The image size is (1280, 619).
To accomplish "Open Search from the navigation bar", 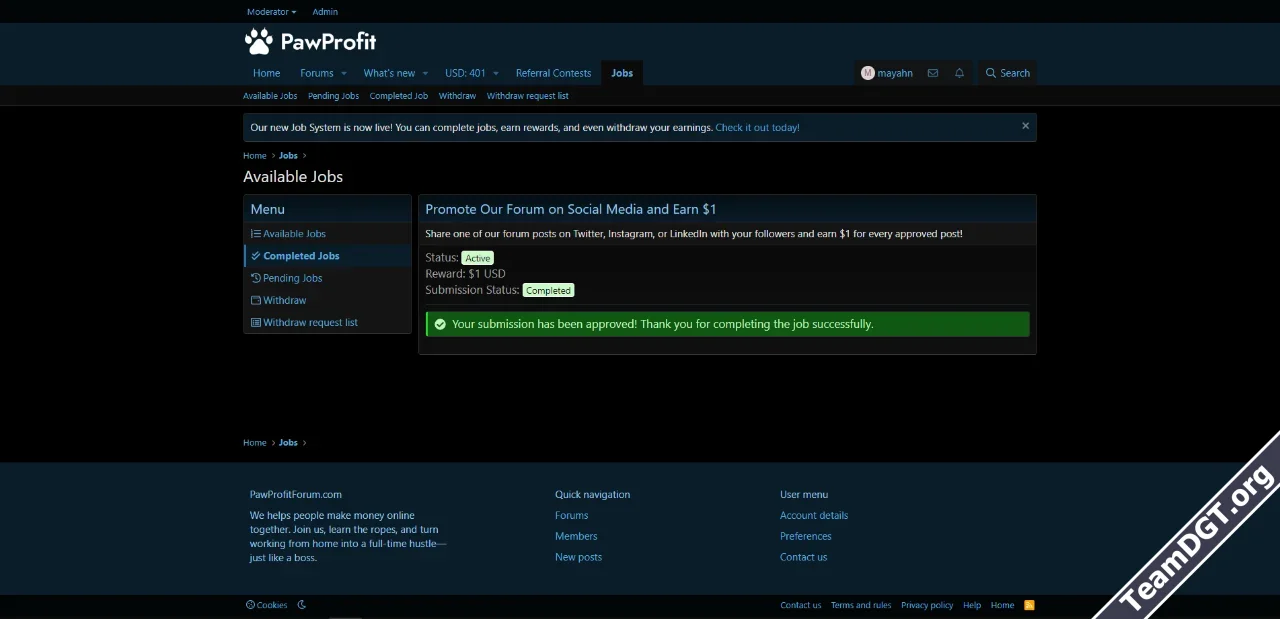I will coord(1007,73).
